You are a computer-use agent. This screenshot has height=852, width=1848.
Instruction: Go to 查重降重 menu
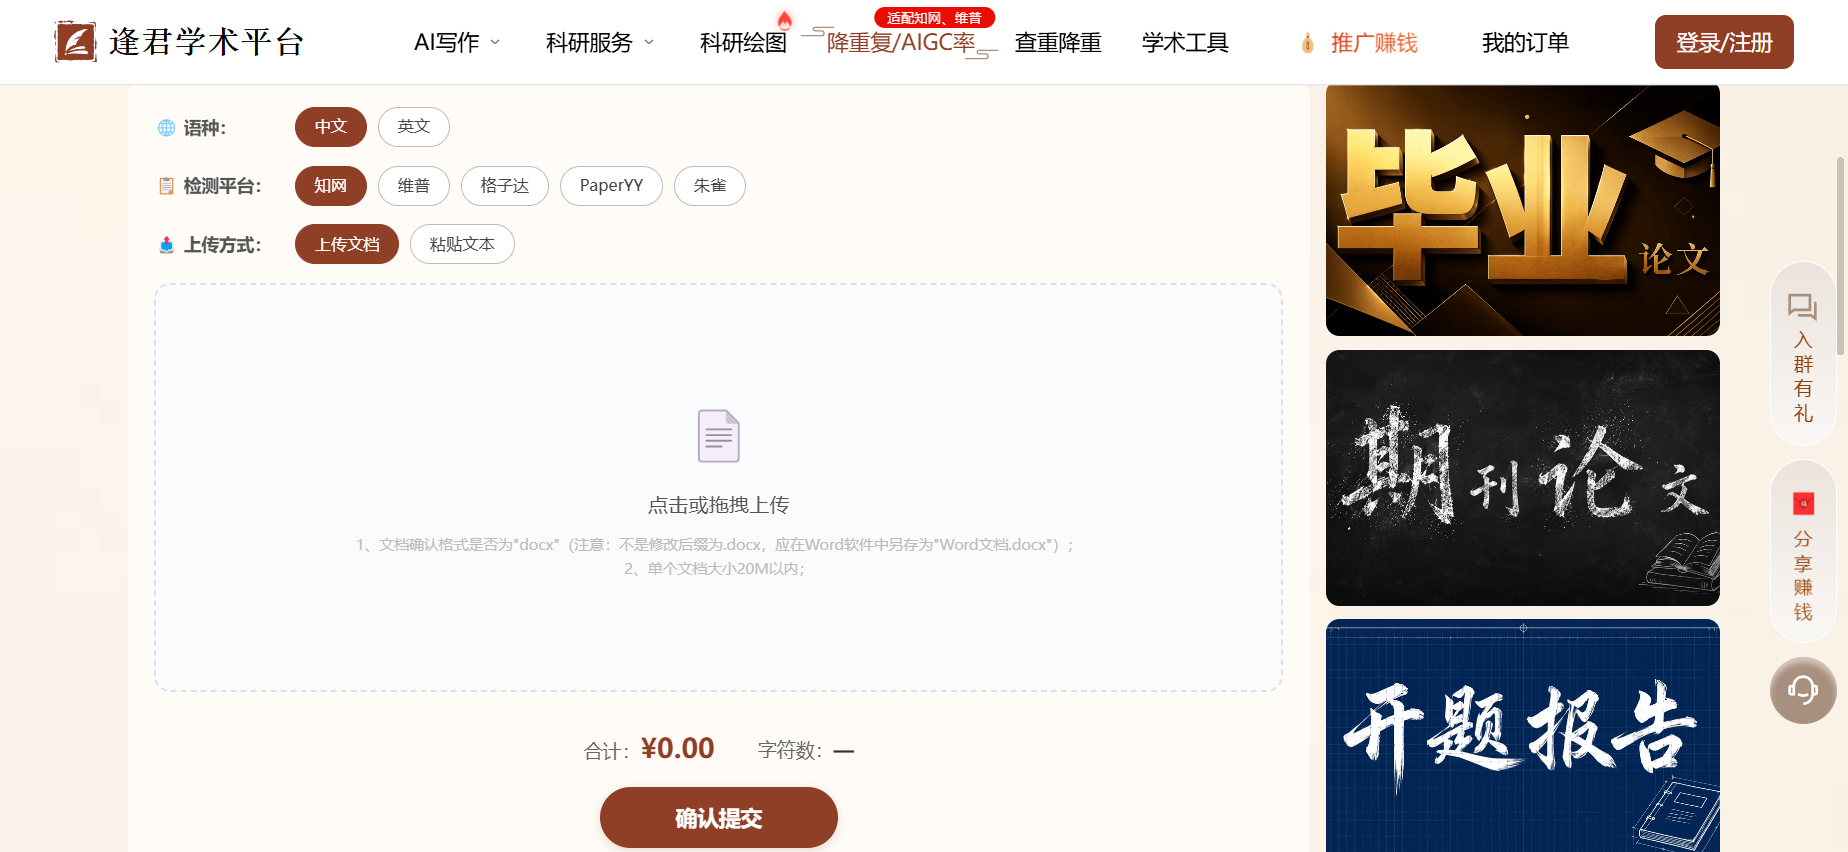(1058, 43)
